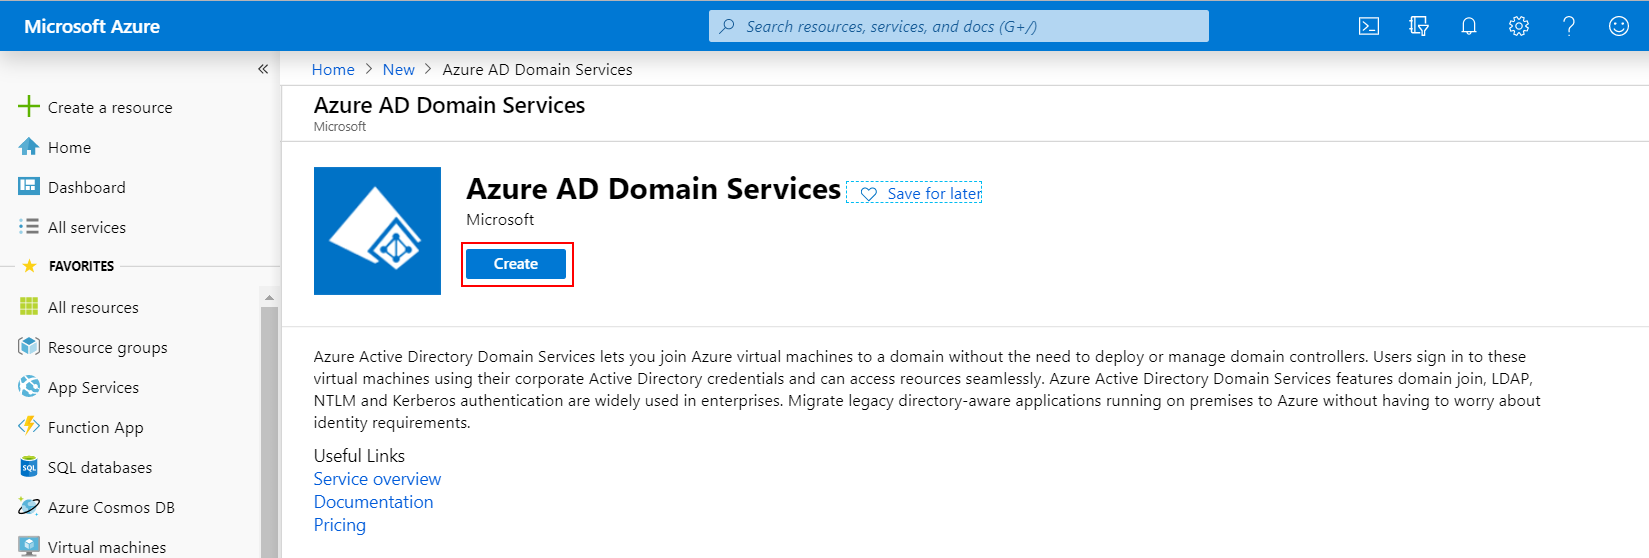Click Save for later link
Image resolution: width=1649 pixels, height=558 pixels.
click(934, 194)
